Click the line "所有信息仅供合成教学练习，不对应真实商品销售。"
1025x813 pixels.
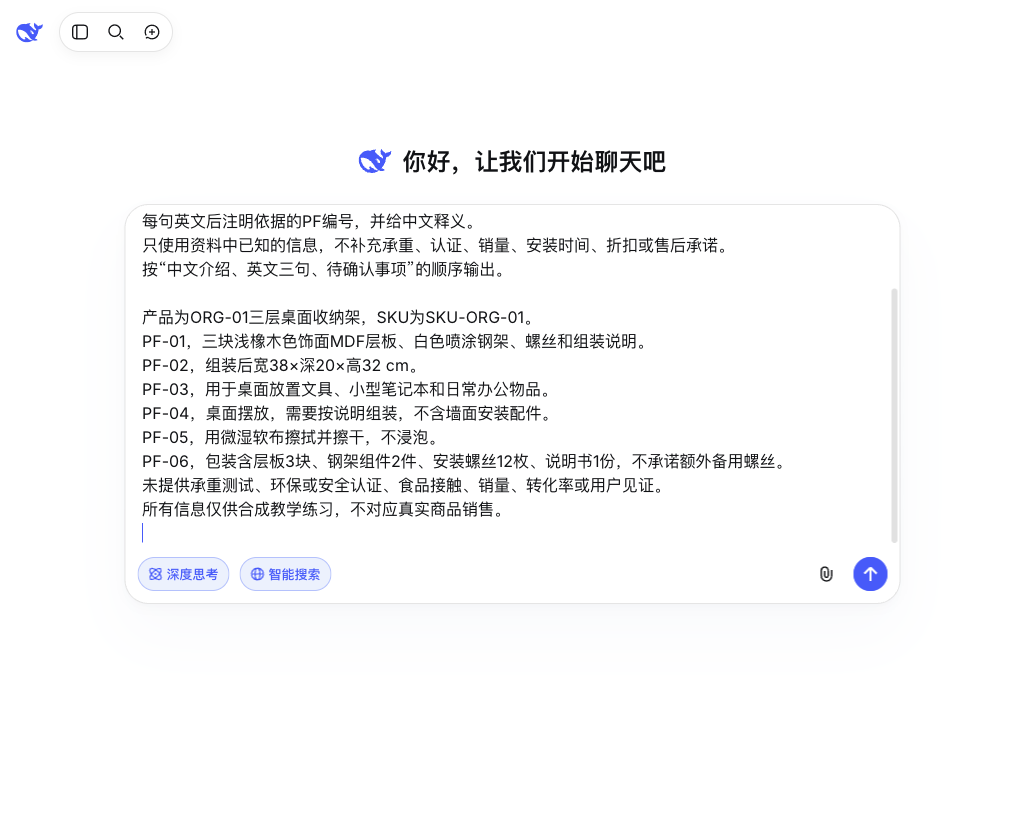pos(325,509)
